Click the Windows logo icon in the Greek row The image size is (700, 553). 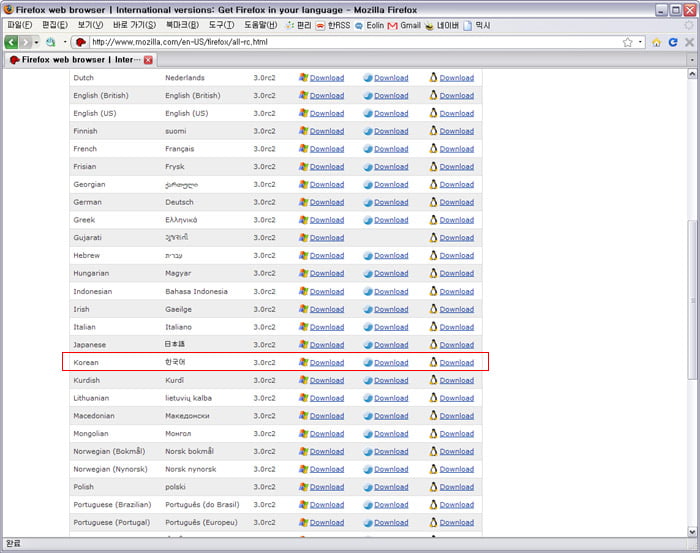click(x=304, y=220)
